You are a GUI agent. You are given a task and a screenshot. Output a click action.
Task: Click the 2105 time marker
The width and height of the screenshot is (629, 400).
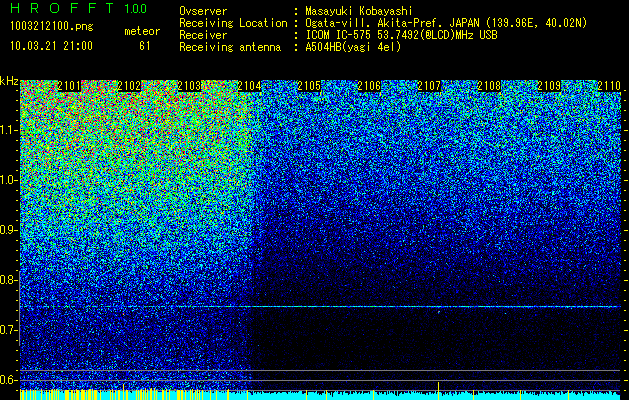point(309,86)
